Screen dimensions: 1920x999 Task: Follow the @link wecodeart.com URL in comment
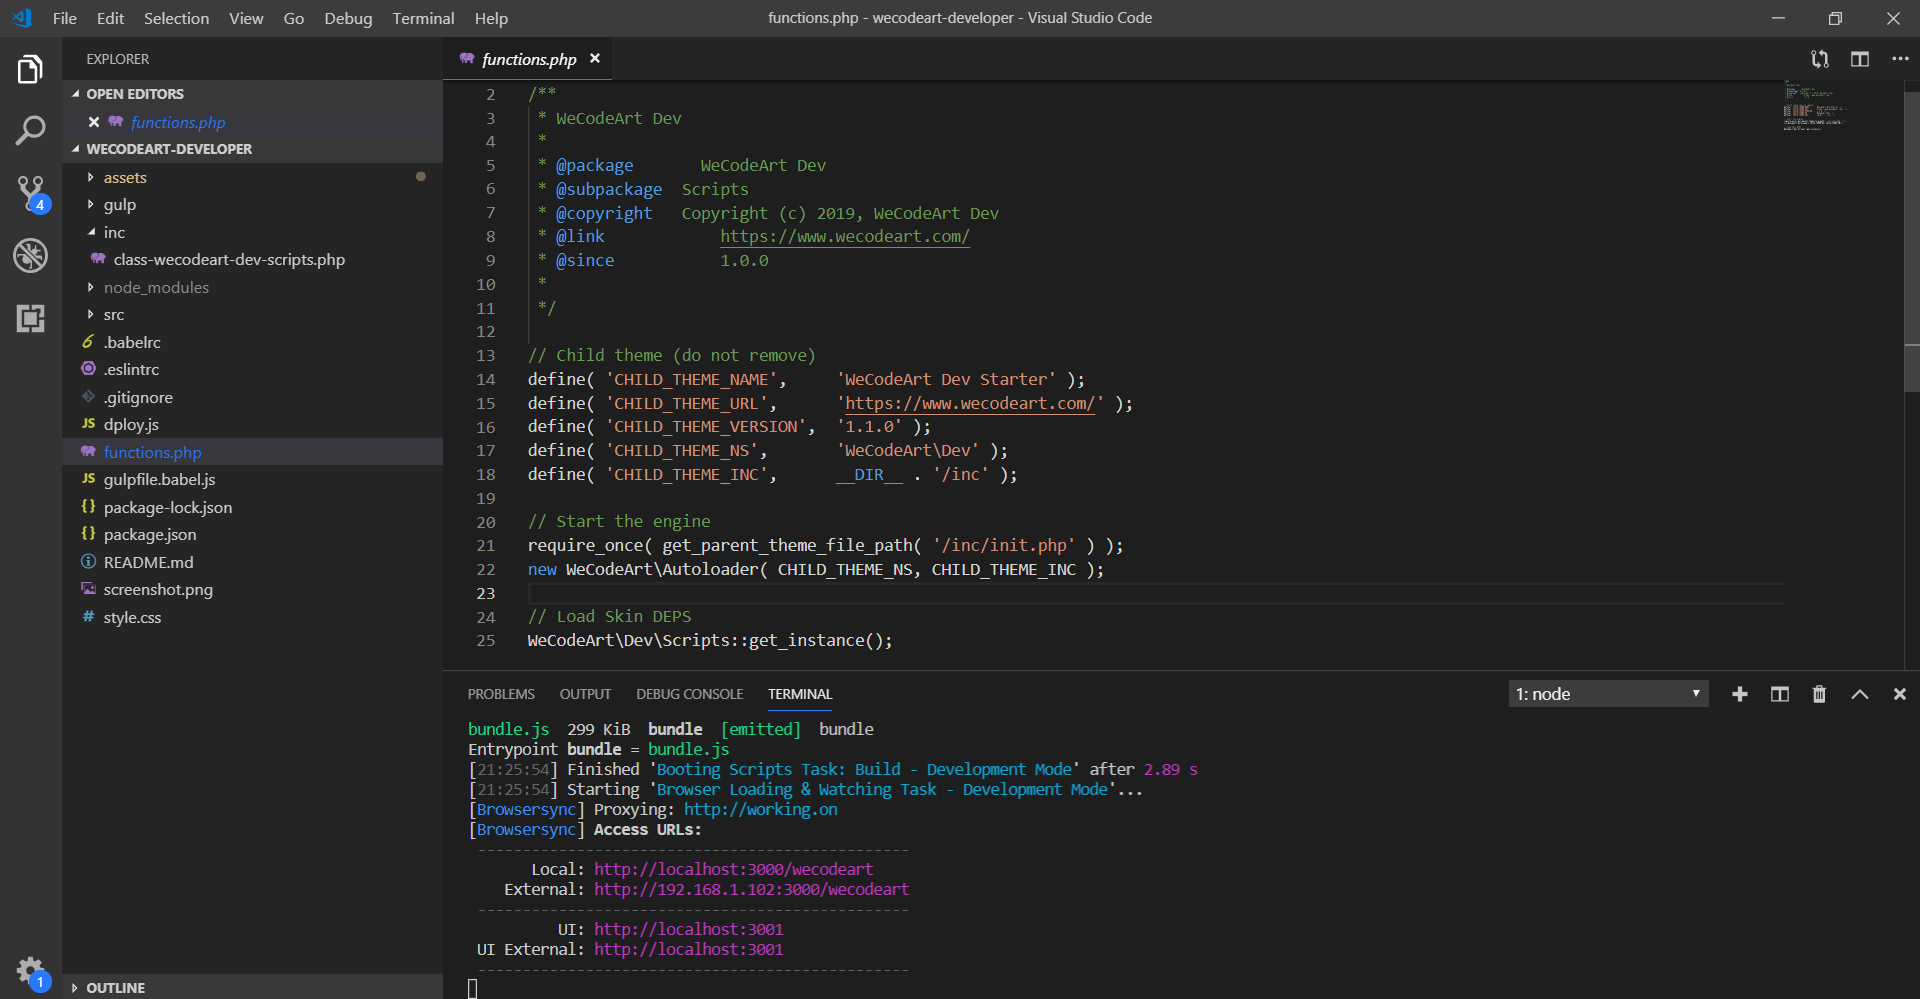pyautogui.click(x=845, y=236)
